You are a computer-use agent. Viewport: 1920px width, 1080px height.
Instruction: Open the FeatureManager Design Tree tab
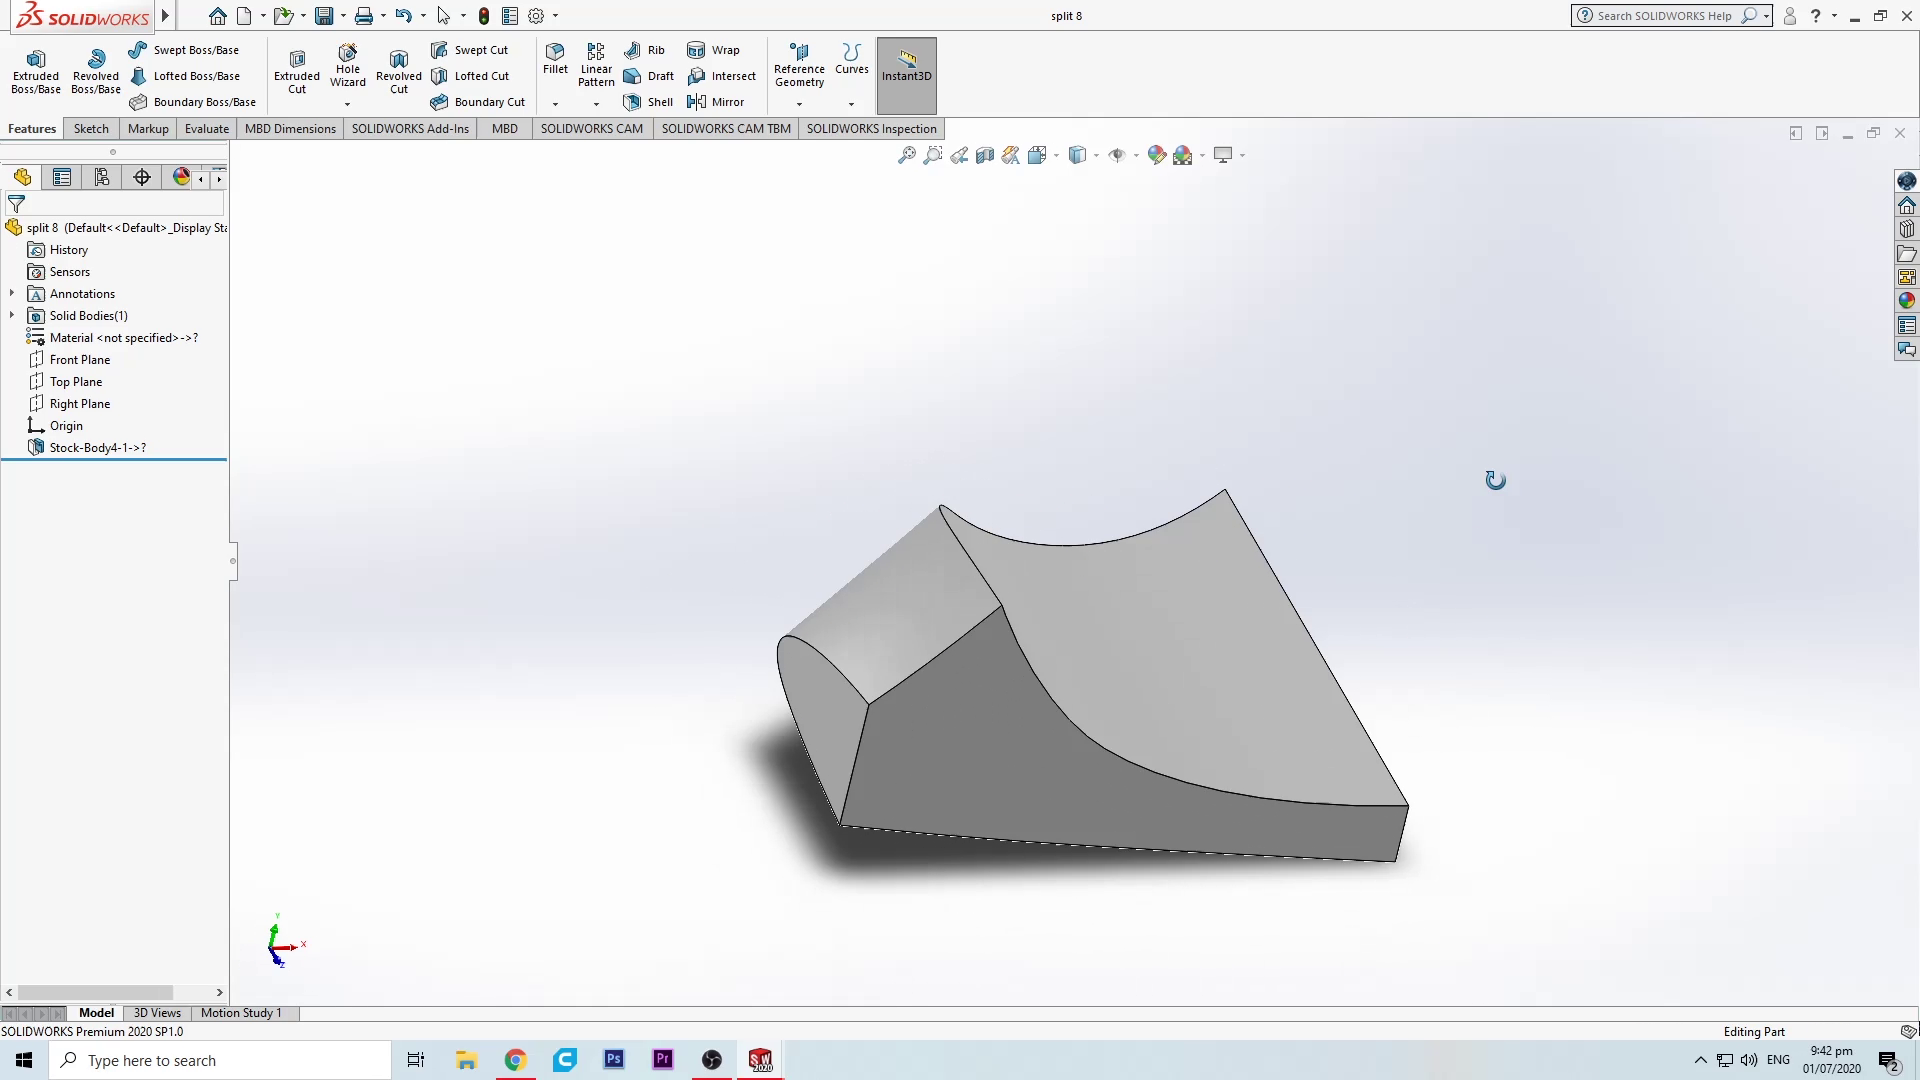click(22, 177)
